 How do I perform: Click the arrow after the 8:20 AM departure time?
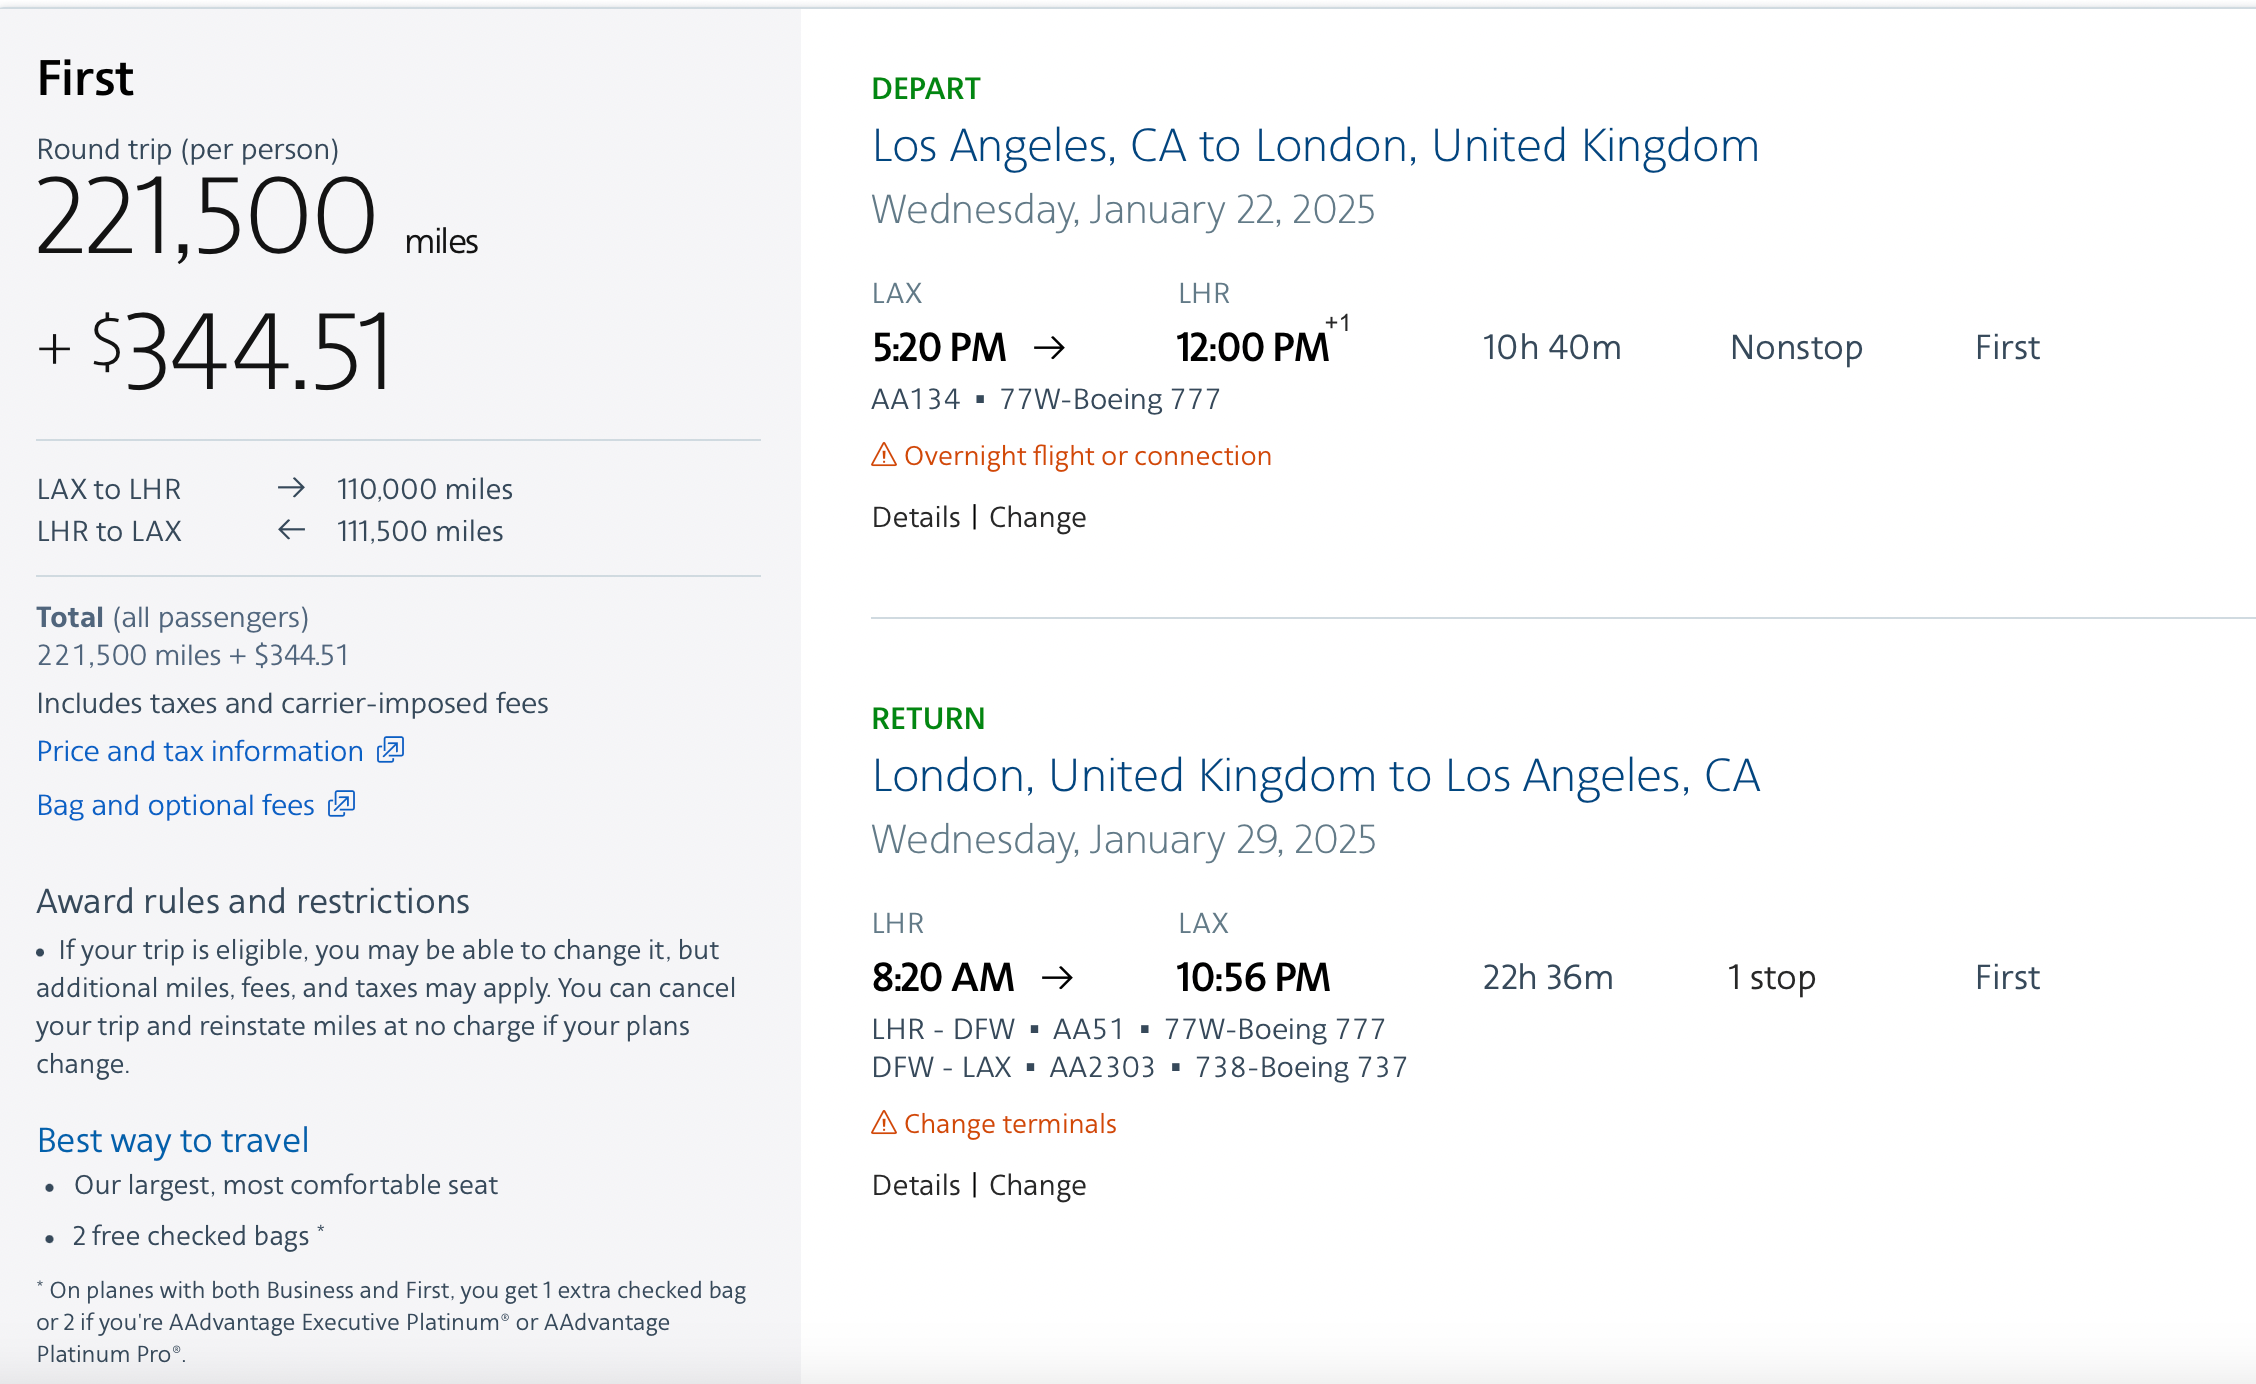point(1057,977)
